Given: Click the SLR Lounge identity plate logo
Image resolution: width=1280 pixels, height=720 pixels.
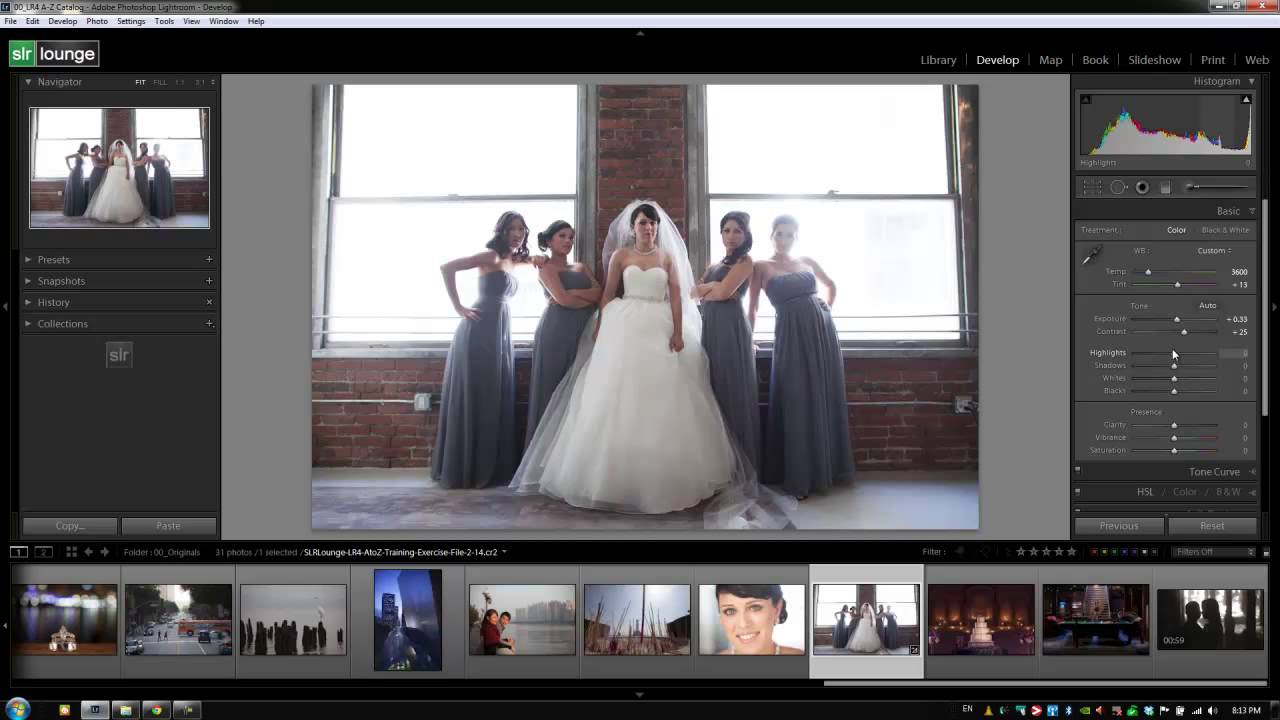Looking at the screenshot, I should (54, 54).
